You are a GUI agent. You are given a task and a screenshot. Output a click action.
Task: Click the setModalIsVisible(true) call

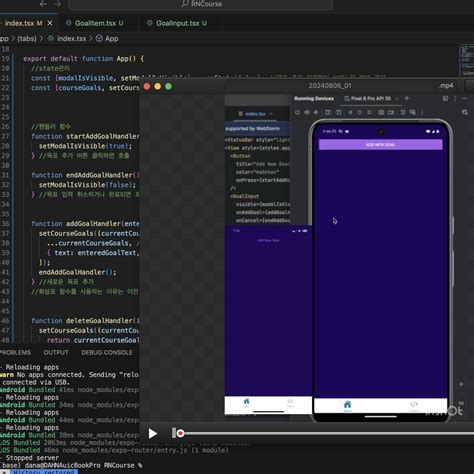pyautogui.click(x=85, y=146)
